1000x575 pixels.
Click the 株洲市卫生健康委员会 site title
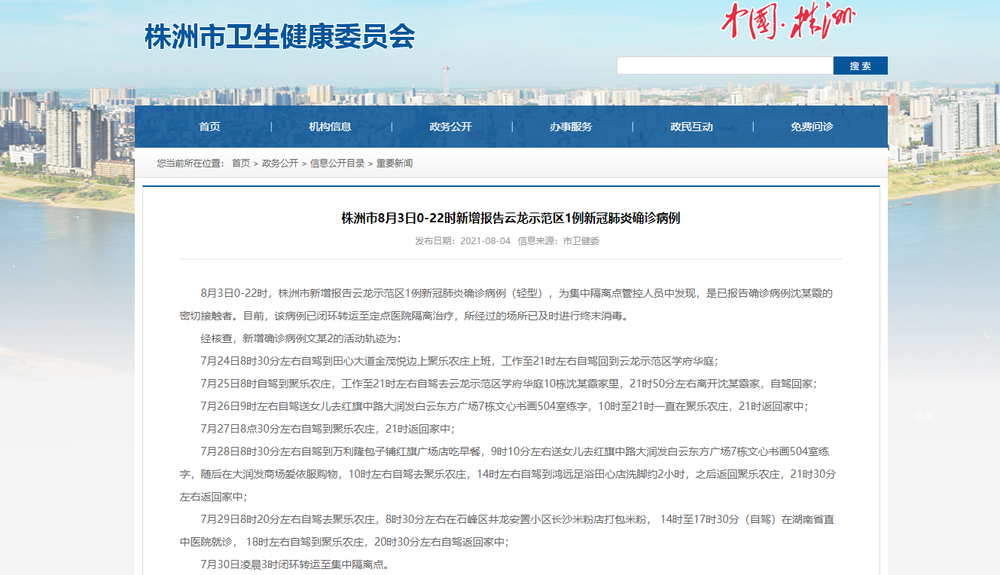tap(279, 37)
